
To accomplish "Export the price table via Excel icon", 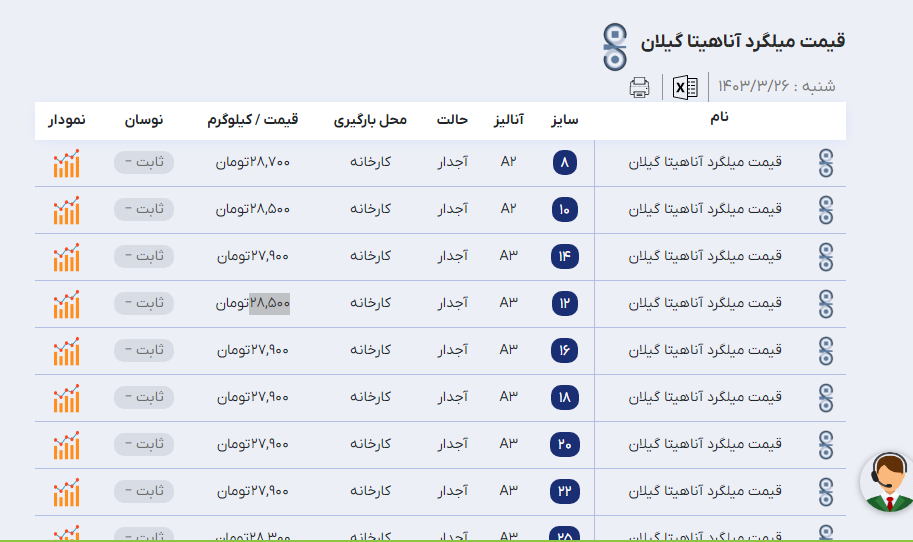I will [x=685, y=87].
